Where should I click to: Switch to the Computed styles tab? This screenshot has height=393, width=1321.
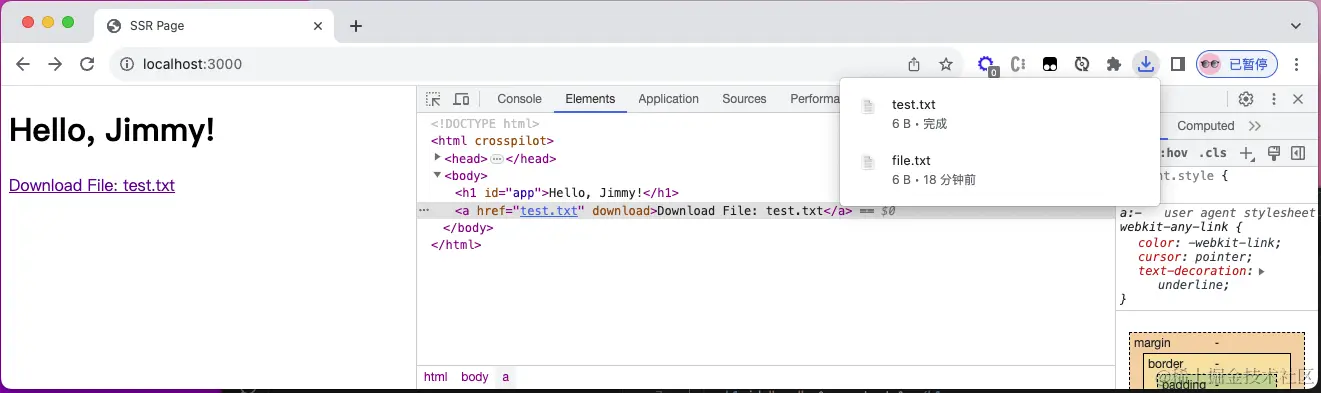1205,126
